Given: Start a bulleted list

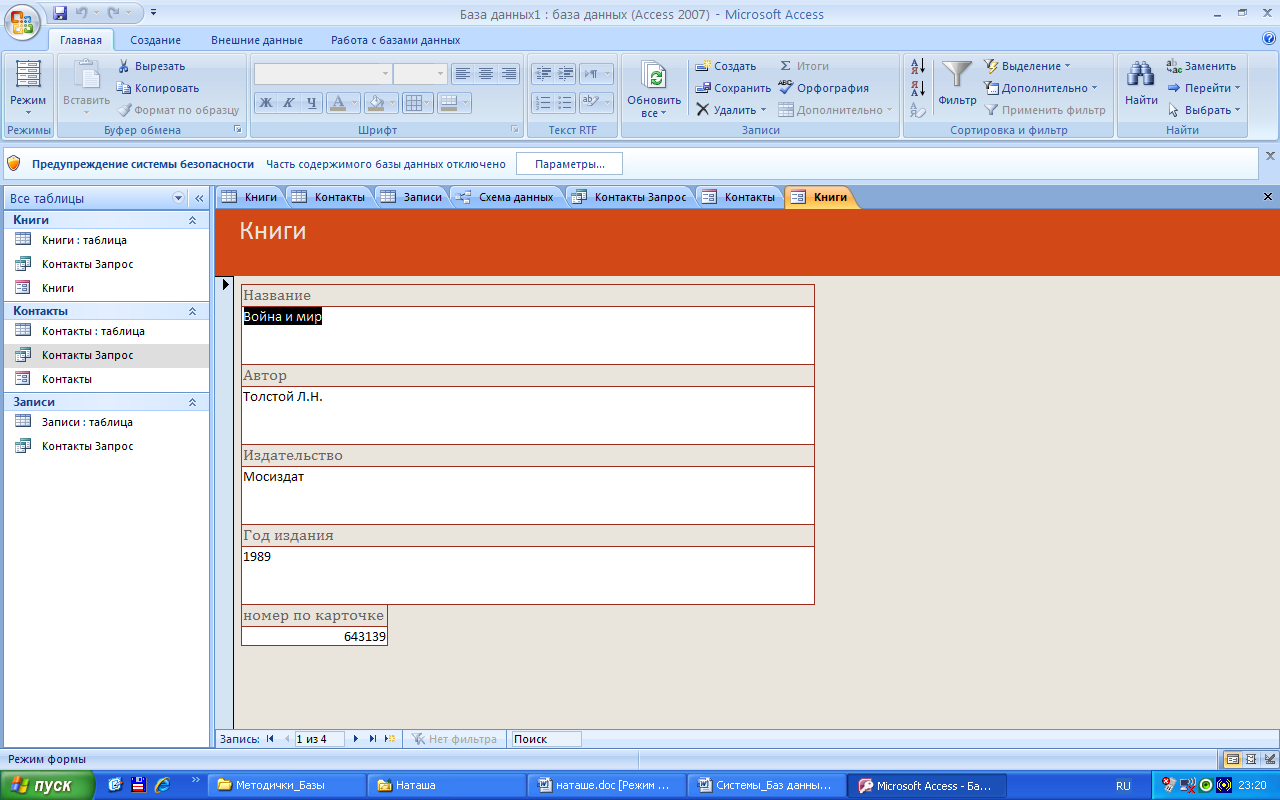Looking at the screenshot, I should tap(565, 102).
